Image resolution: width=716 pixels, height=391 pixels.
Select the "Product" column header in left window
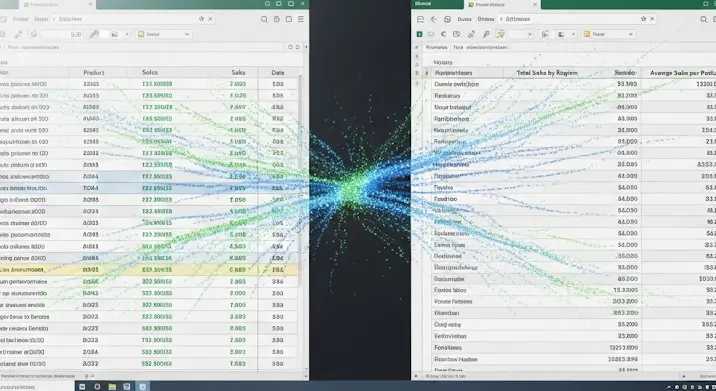(94, 72)
